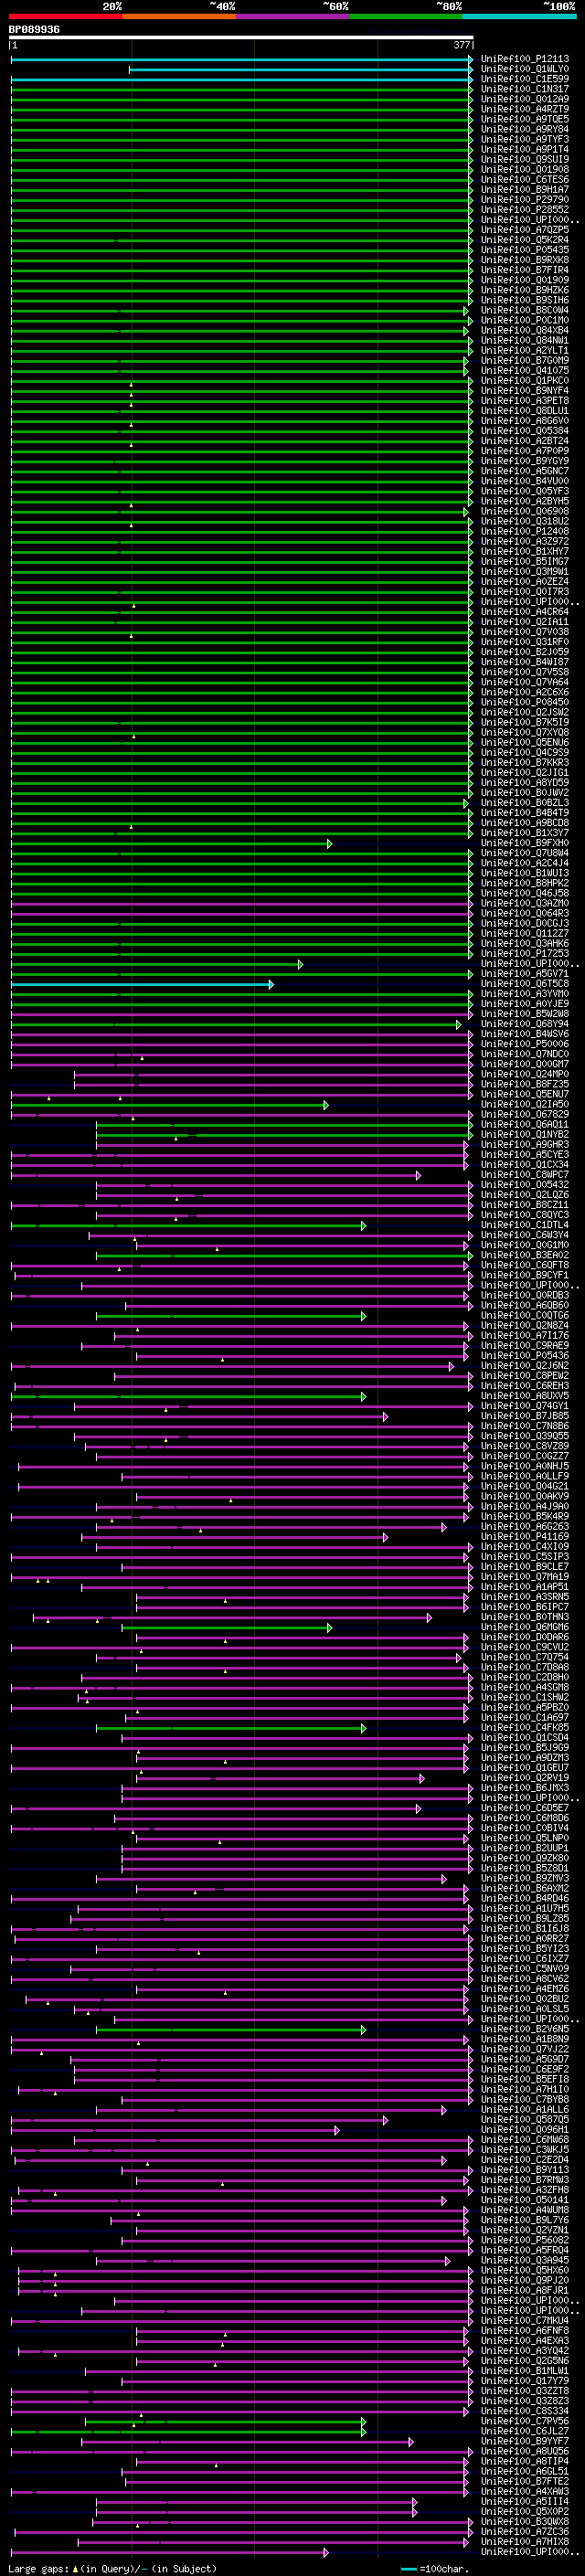Open hit UniRef100_C1N317

(525, 89)
